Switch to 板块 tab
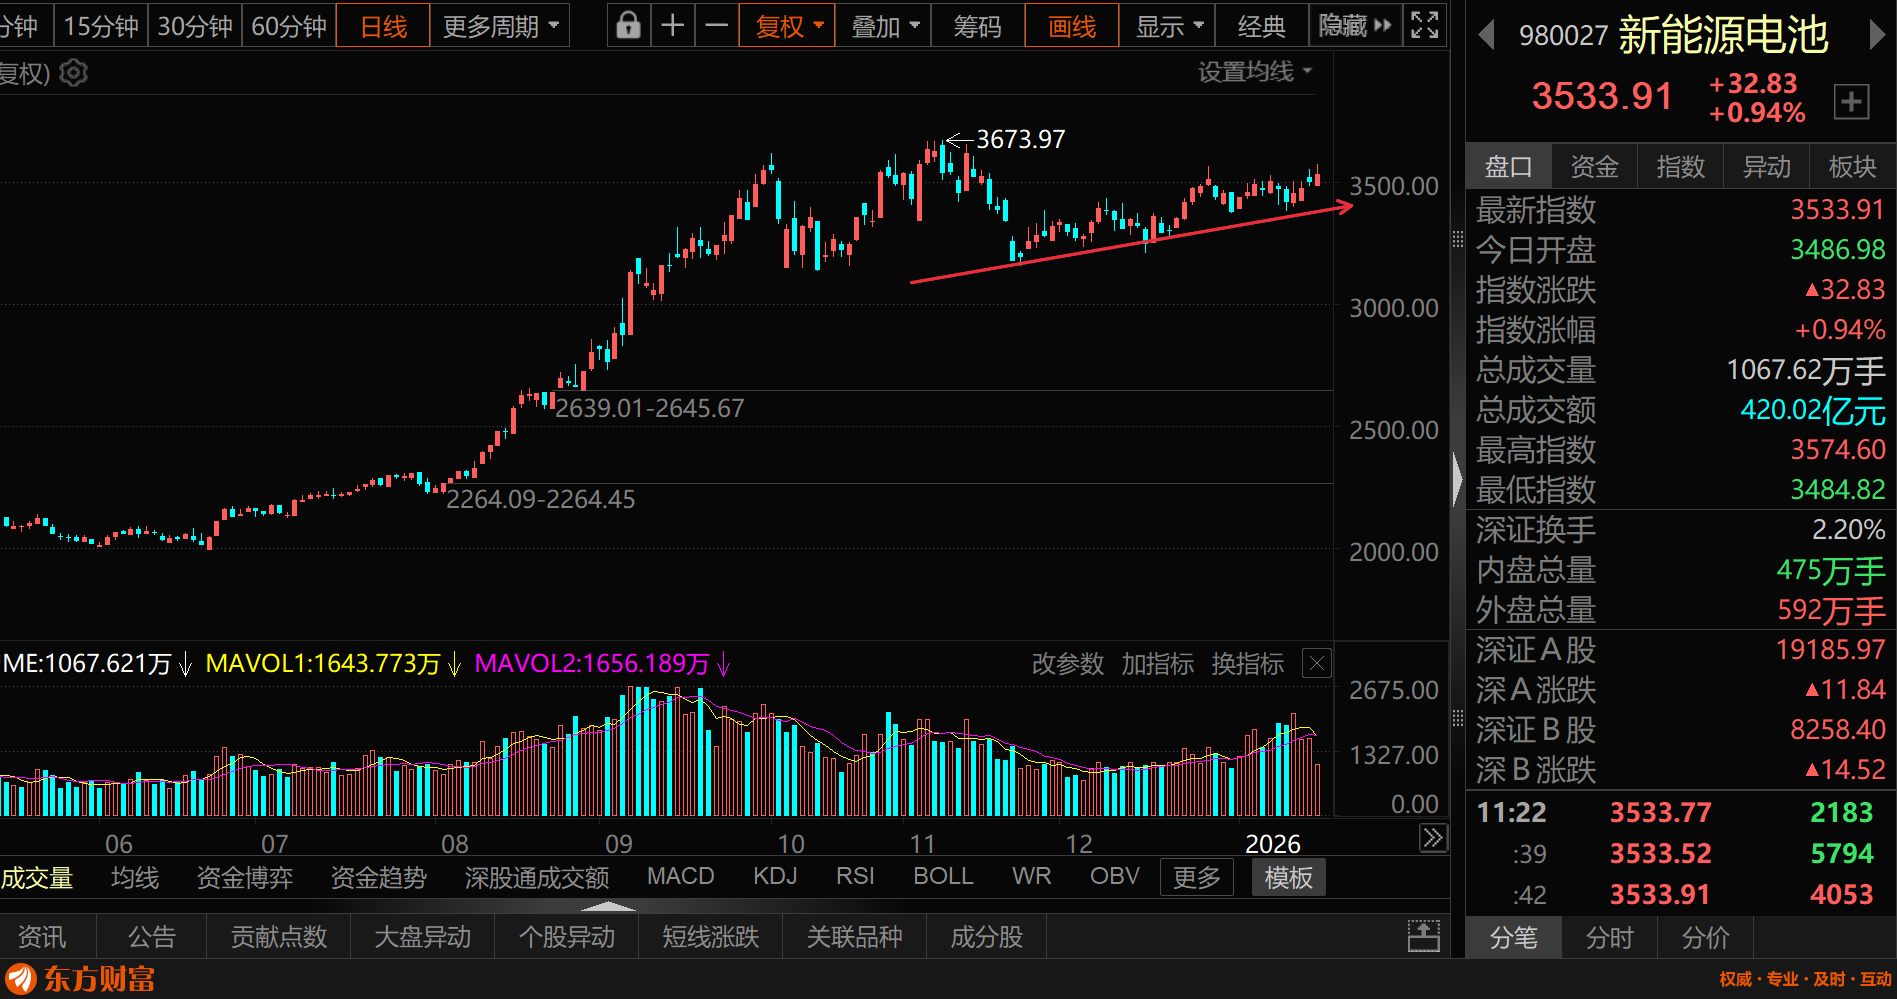The image size is (1897, 999). pyautogui.click(x=1852, y=167)
